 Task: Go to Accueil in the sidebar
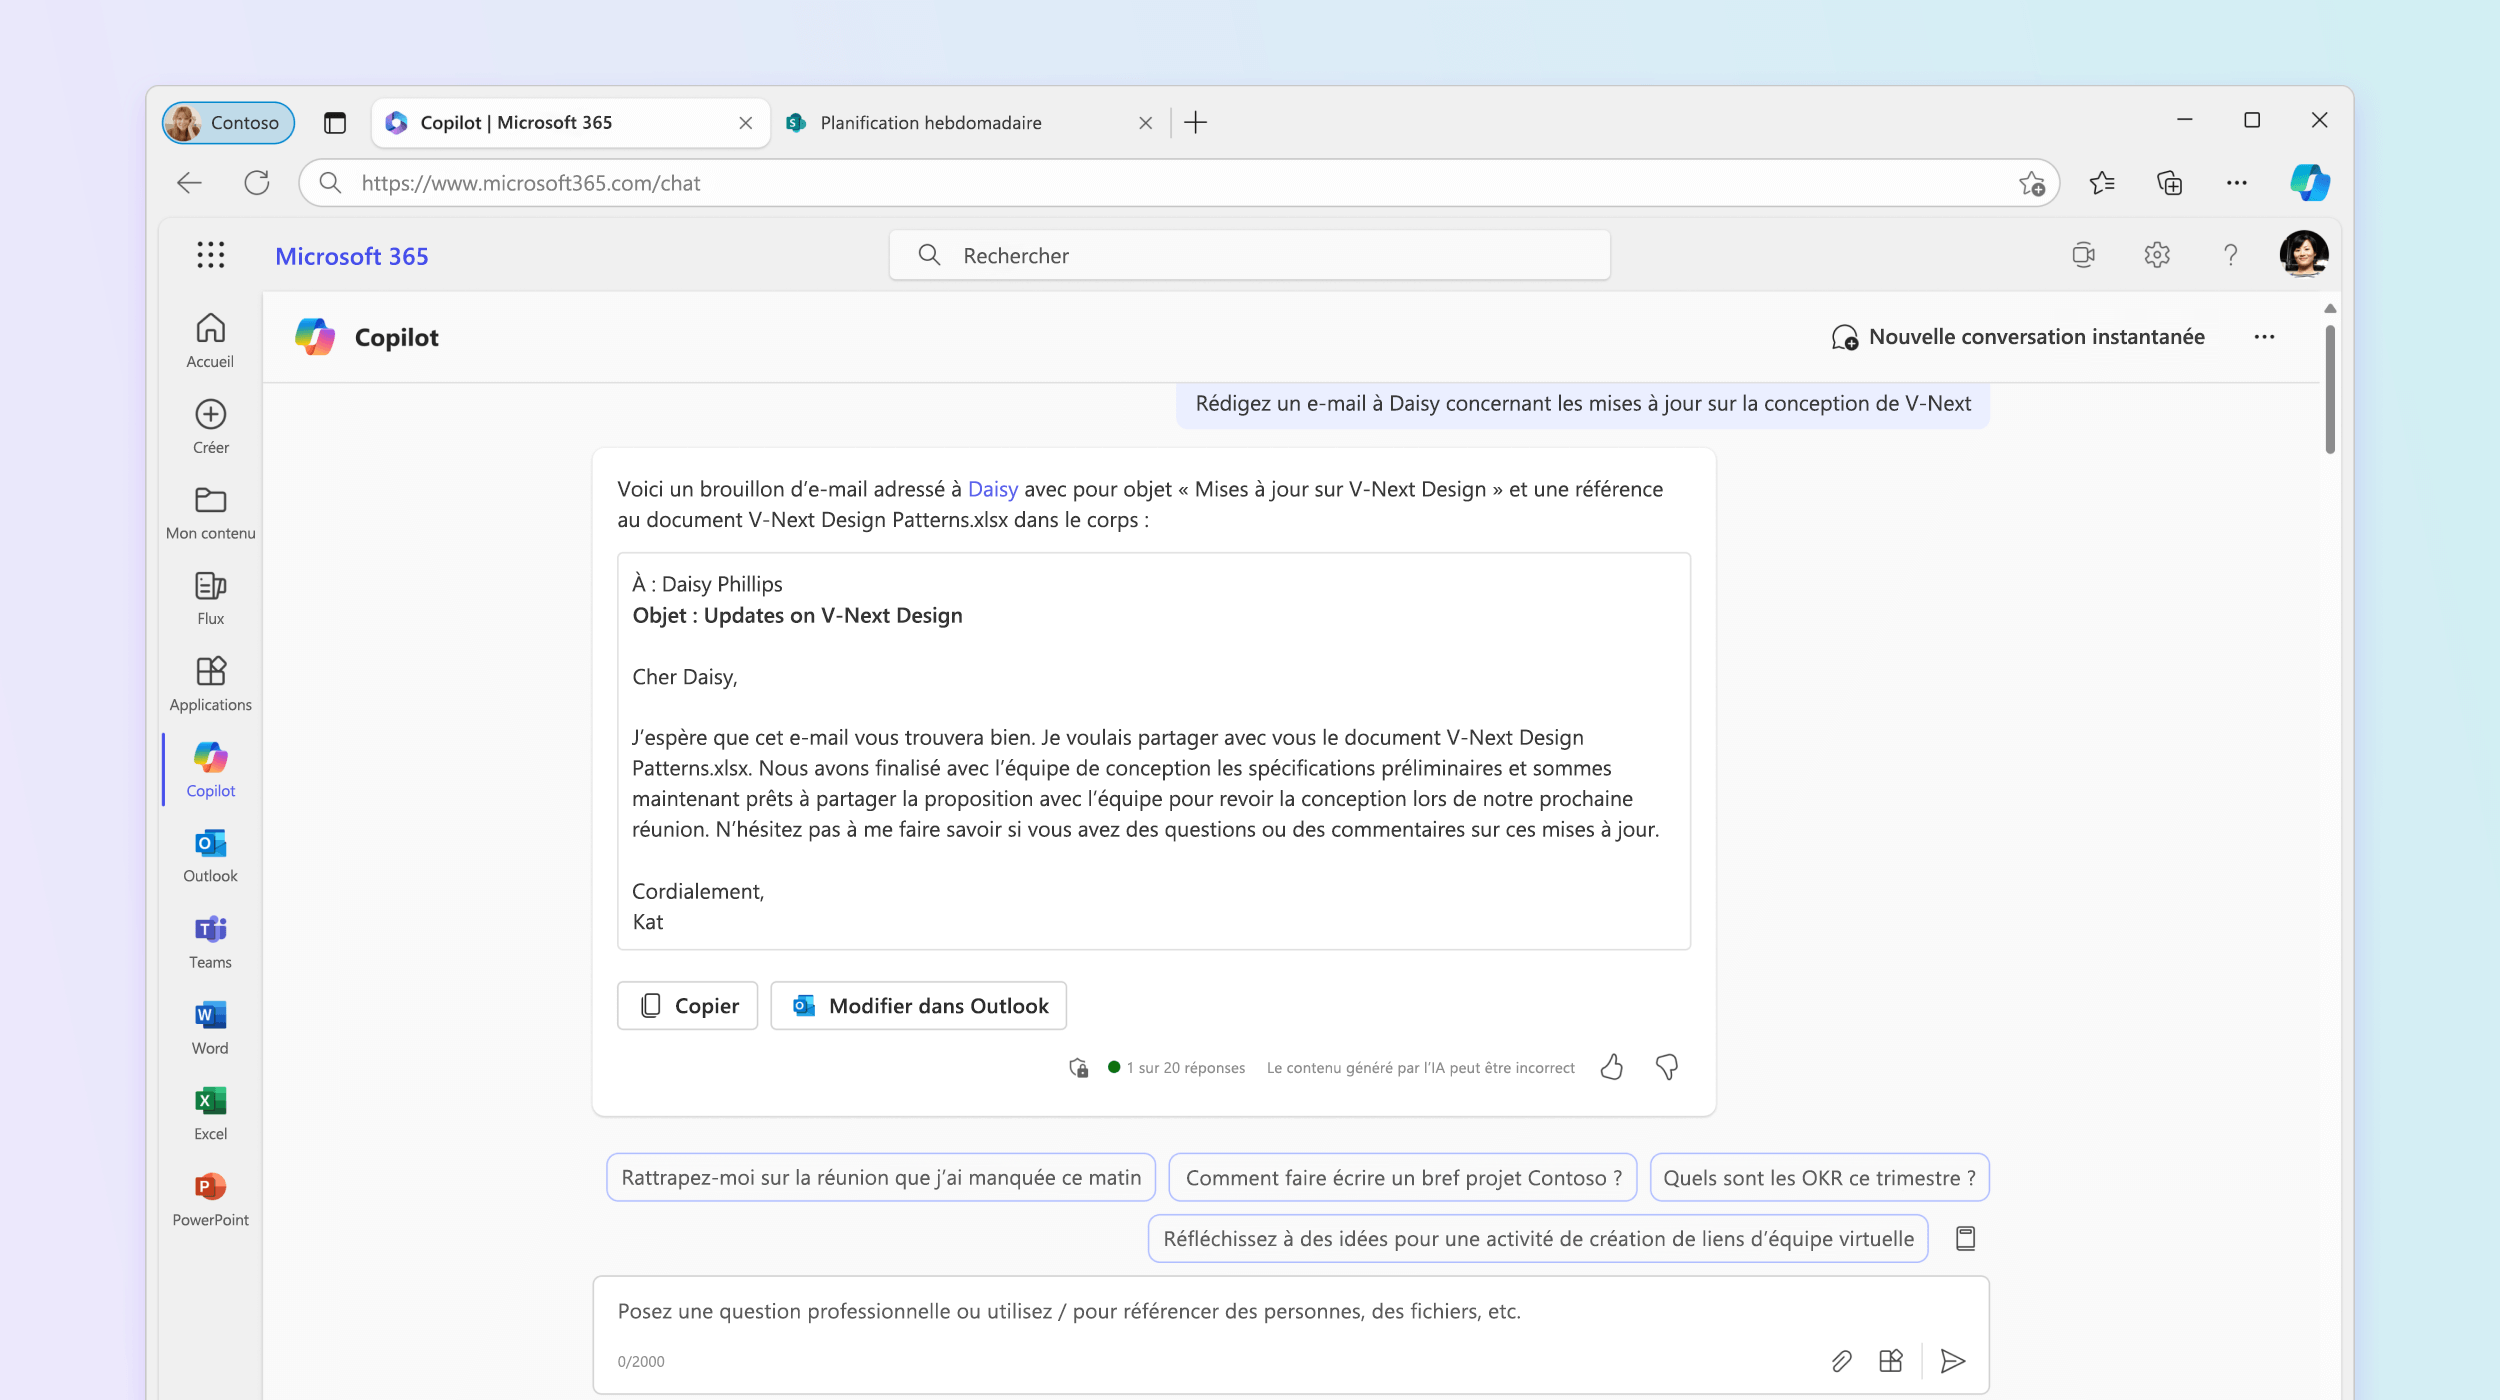click(210, 341)
